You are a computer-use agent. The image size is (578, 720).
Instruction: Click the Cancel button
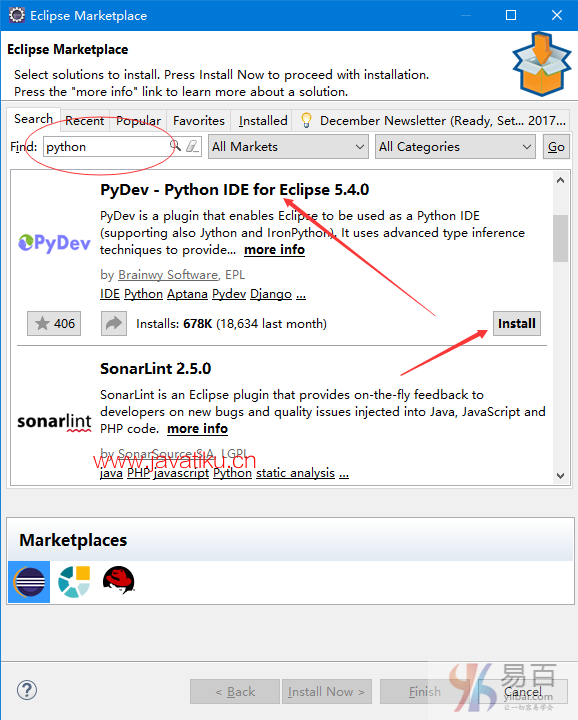(522, 692)
